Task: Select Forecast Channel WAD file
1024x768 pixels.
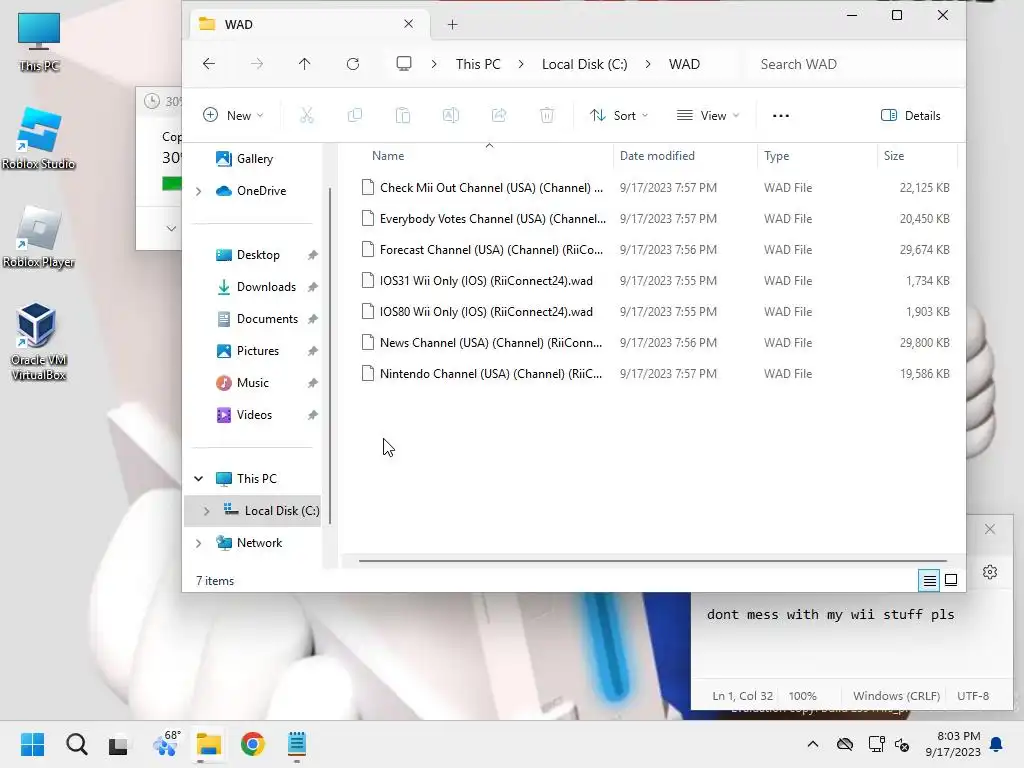Action: coord(656,249)
